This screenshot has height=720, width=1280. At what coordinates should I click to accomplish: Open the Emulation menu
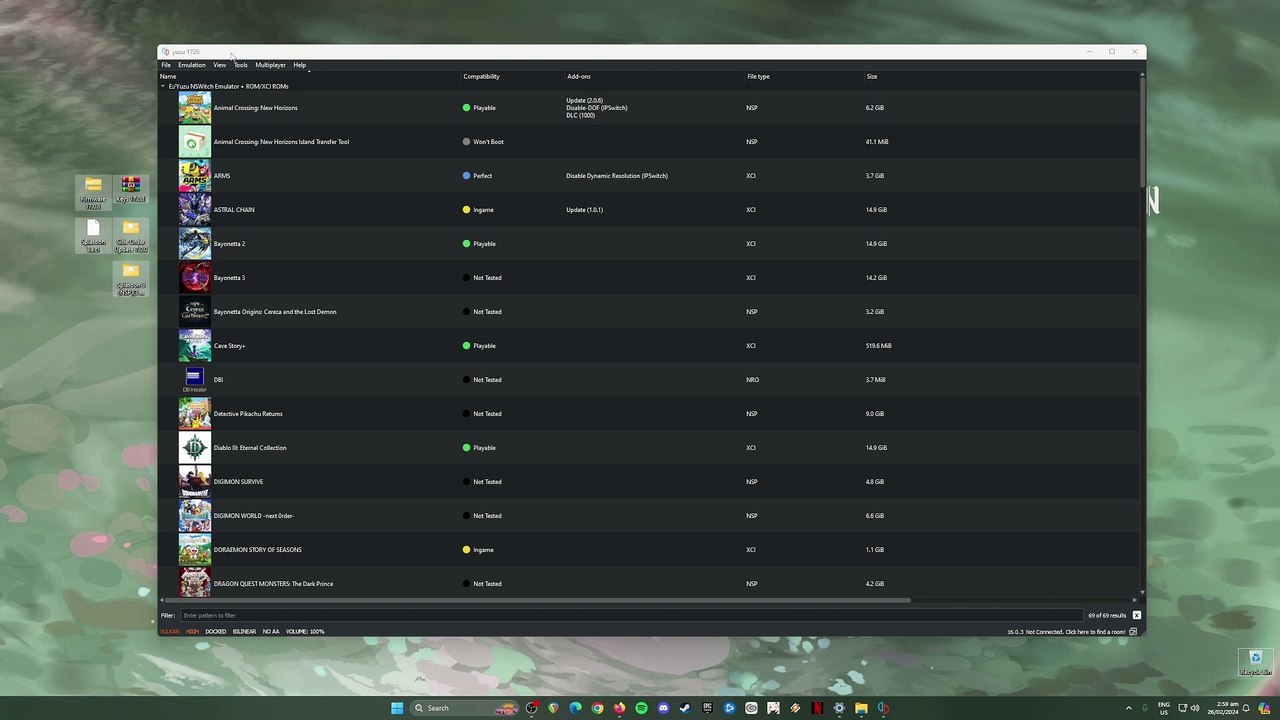[192, 65]
